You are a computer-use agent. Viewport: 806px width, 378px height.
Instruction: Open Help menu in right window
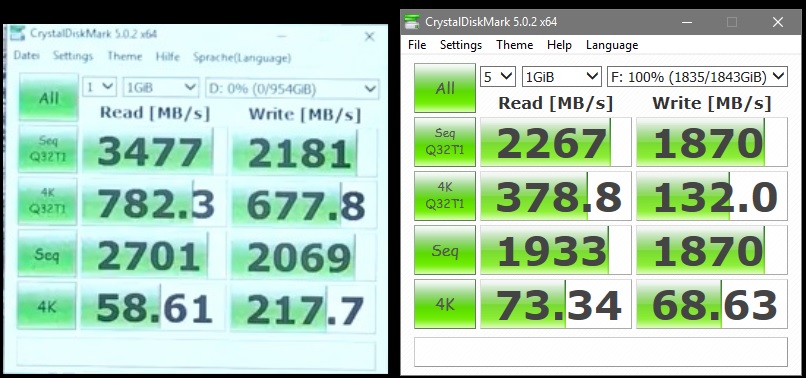pos(559,45)
